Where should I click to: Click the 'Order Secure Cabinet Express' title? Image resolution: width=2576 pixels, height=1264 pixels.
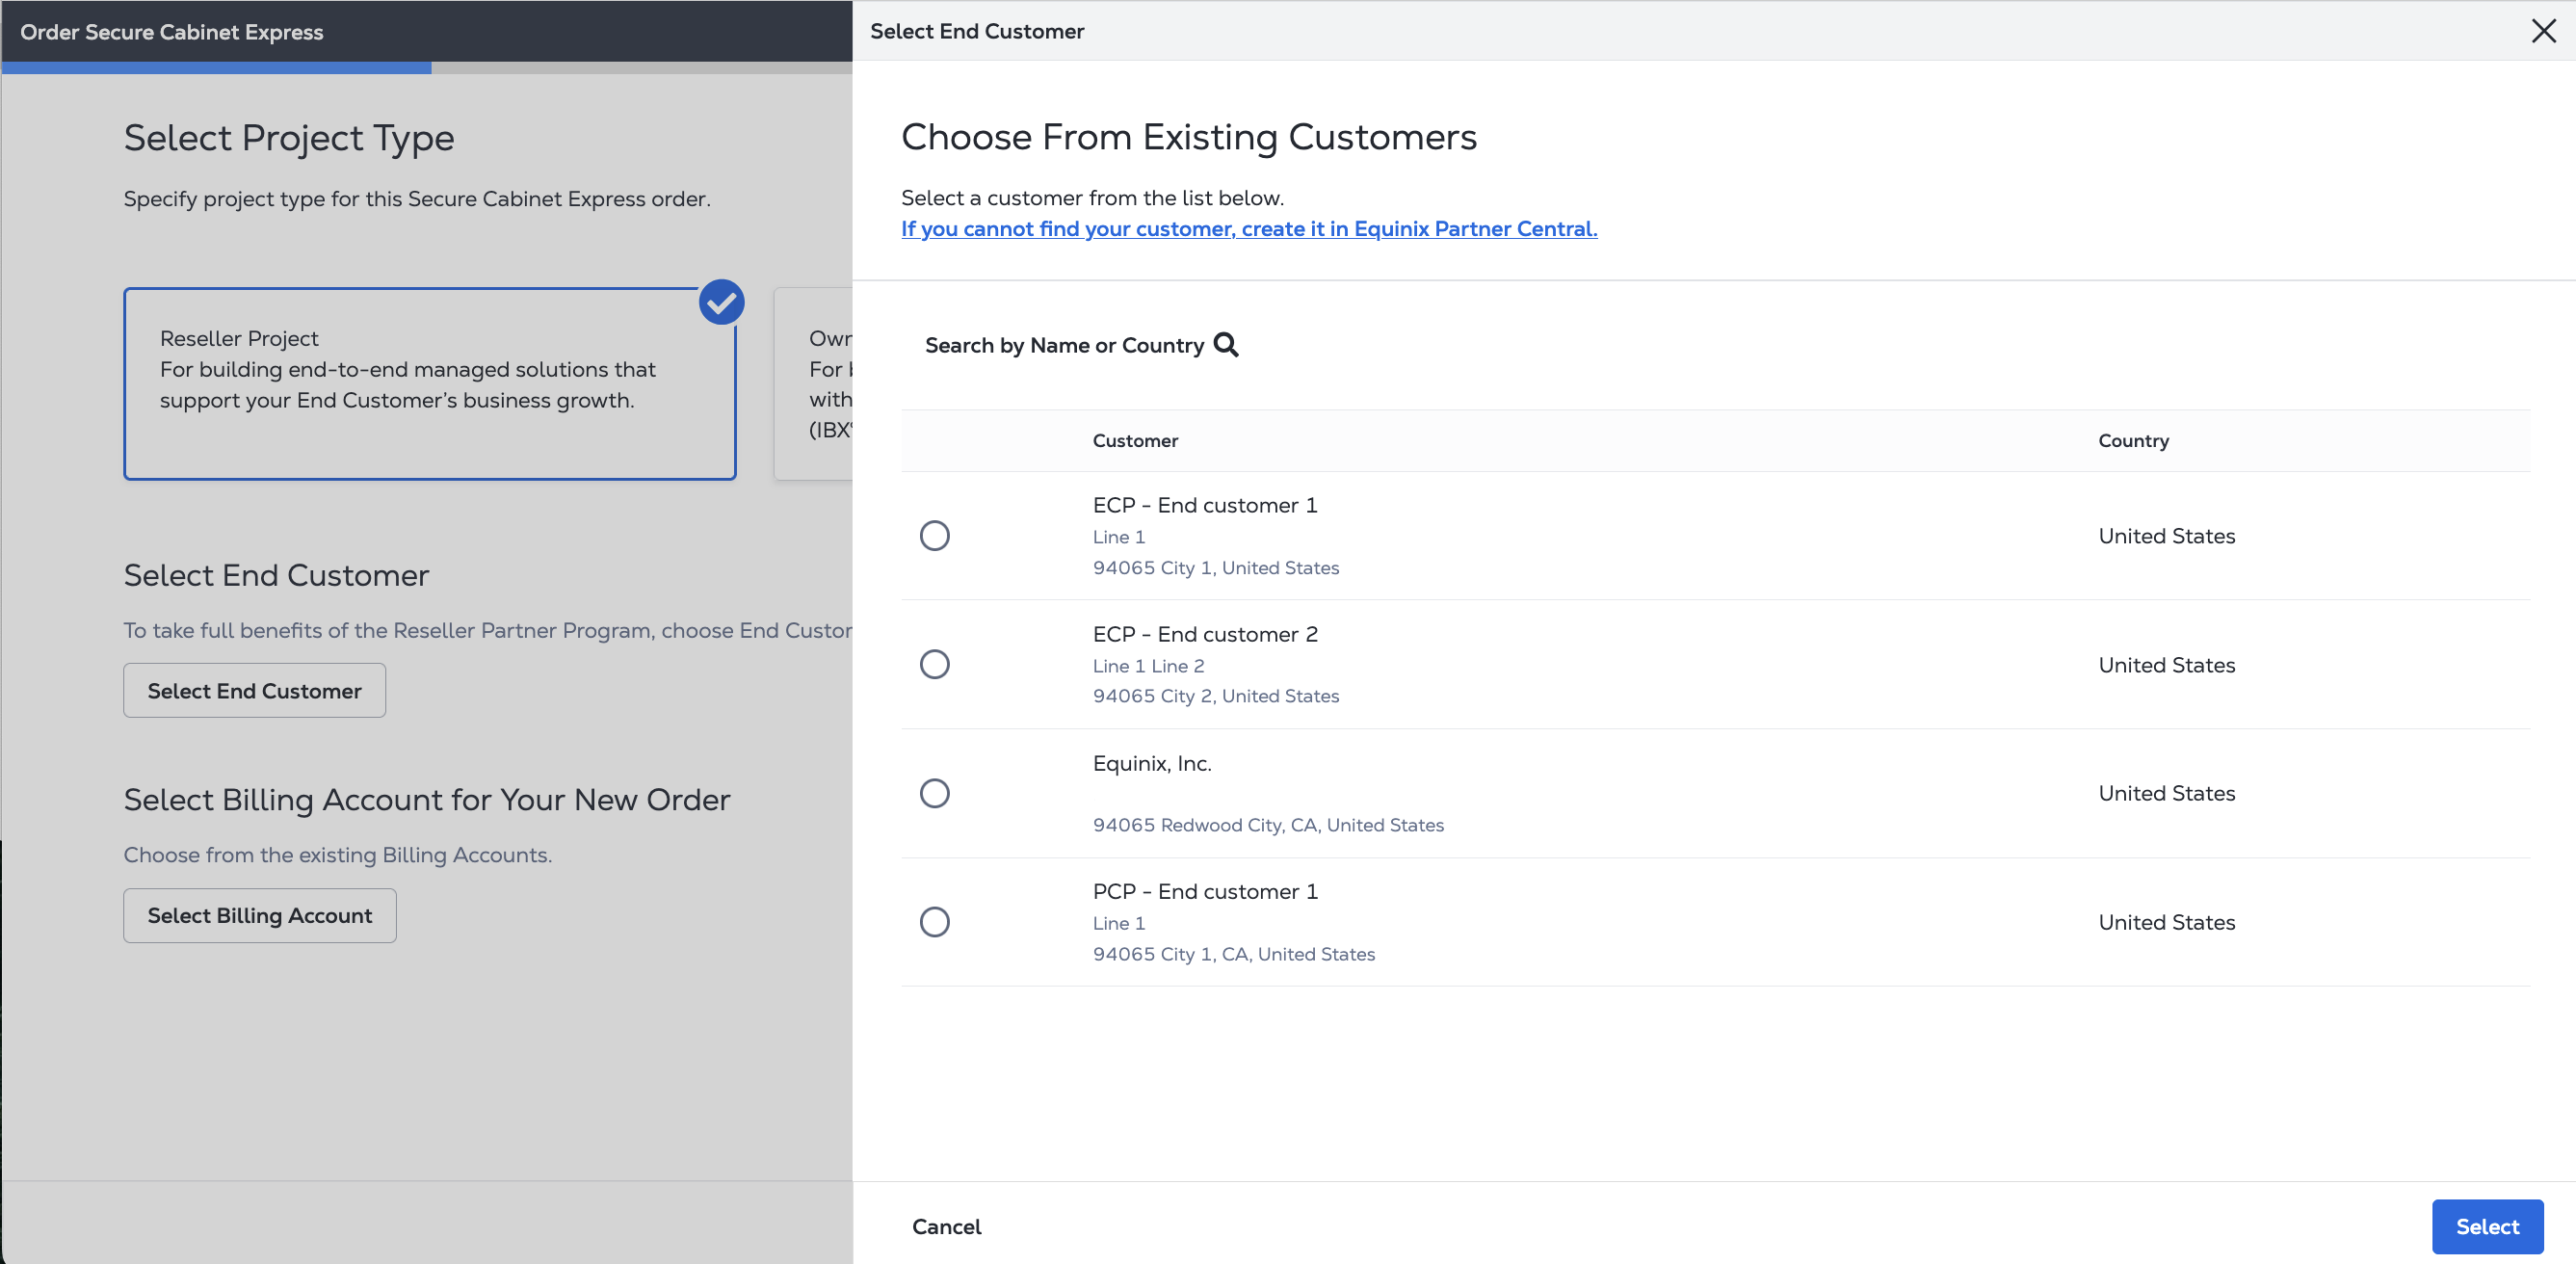point(171,32)
